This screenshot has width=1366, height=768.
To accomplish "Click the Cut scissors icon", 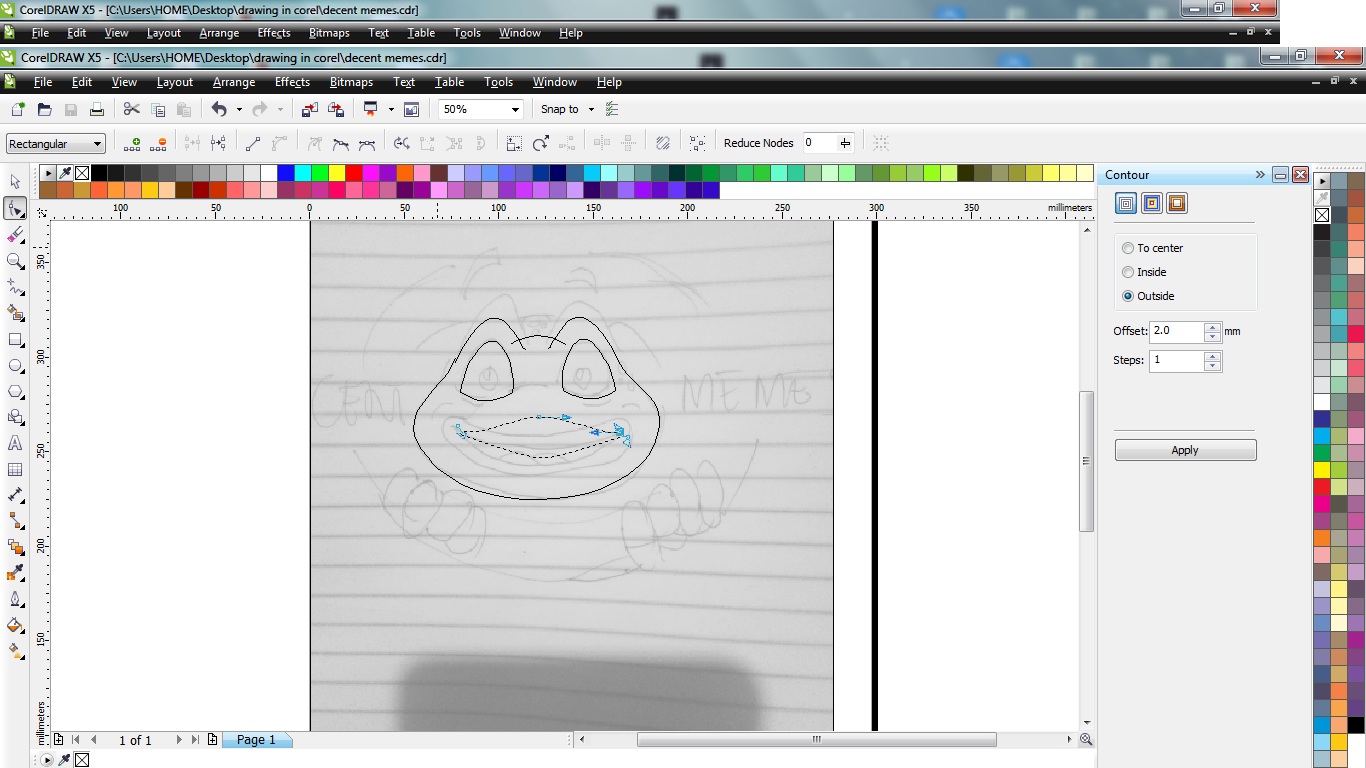I will [131, 109].
